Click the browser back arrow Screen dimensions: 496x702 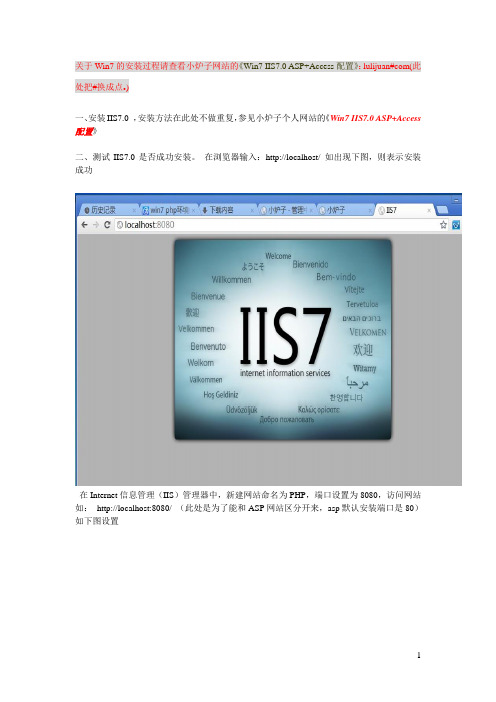[85, 225]
